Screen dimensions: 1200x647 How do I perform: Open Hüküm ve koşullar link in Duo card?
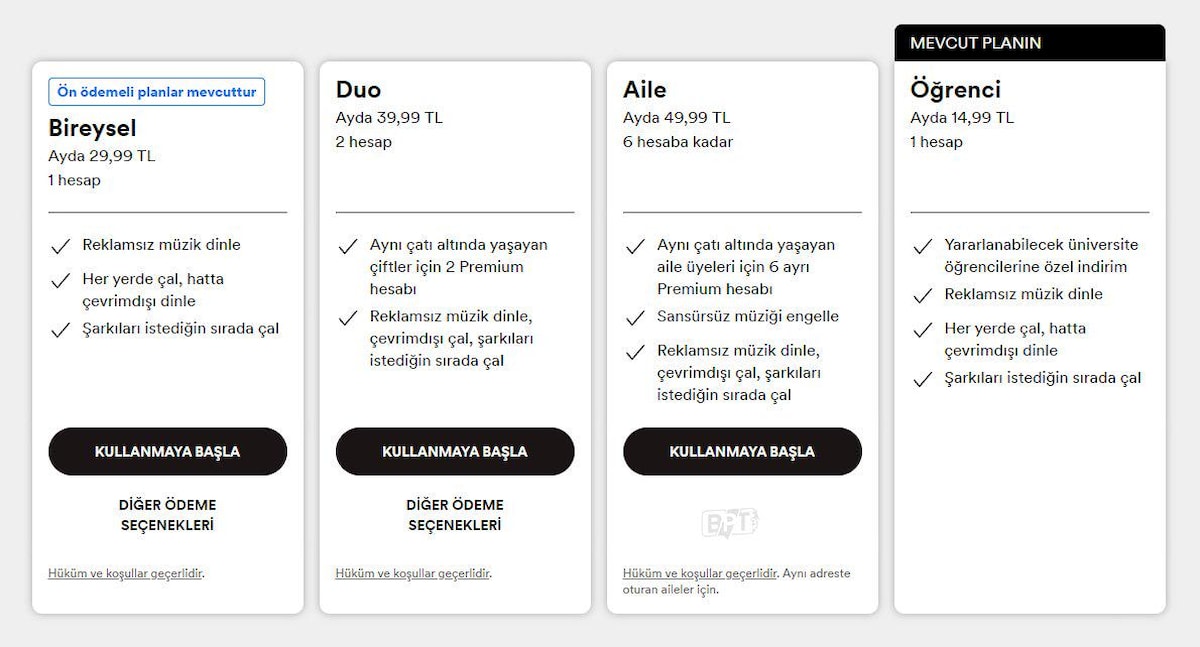click(412, 574)
